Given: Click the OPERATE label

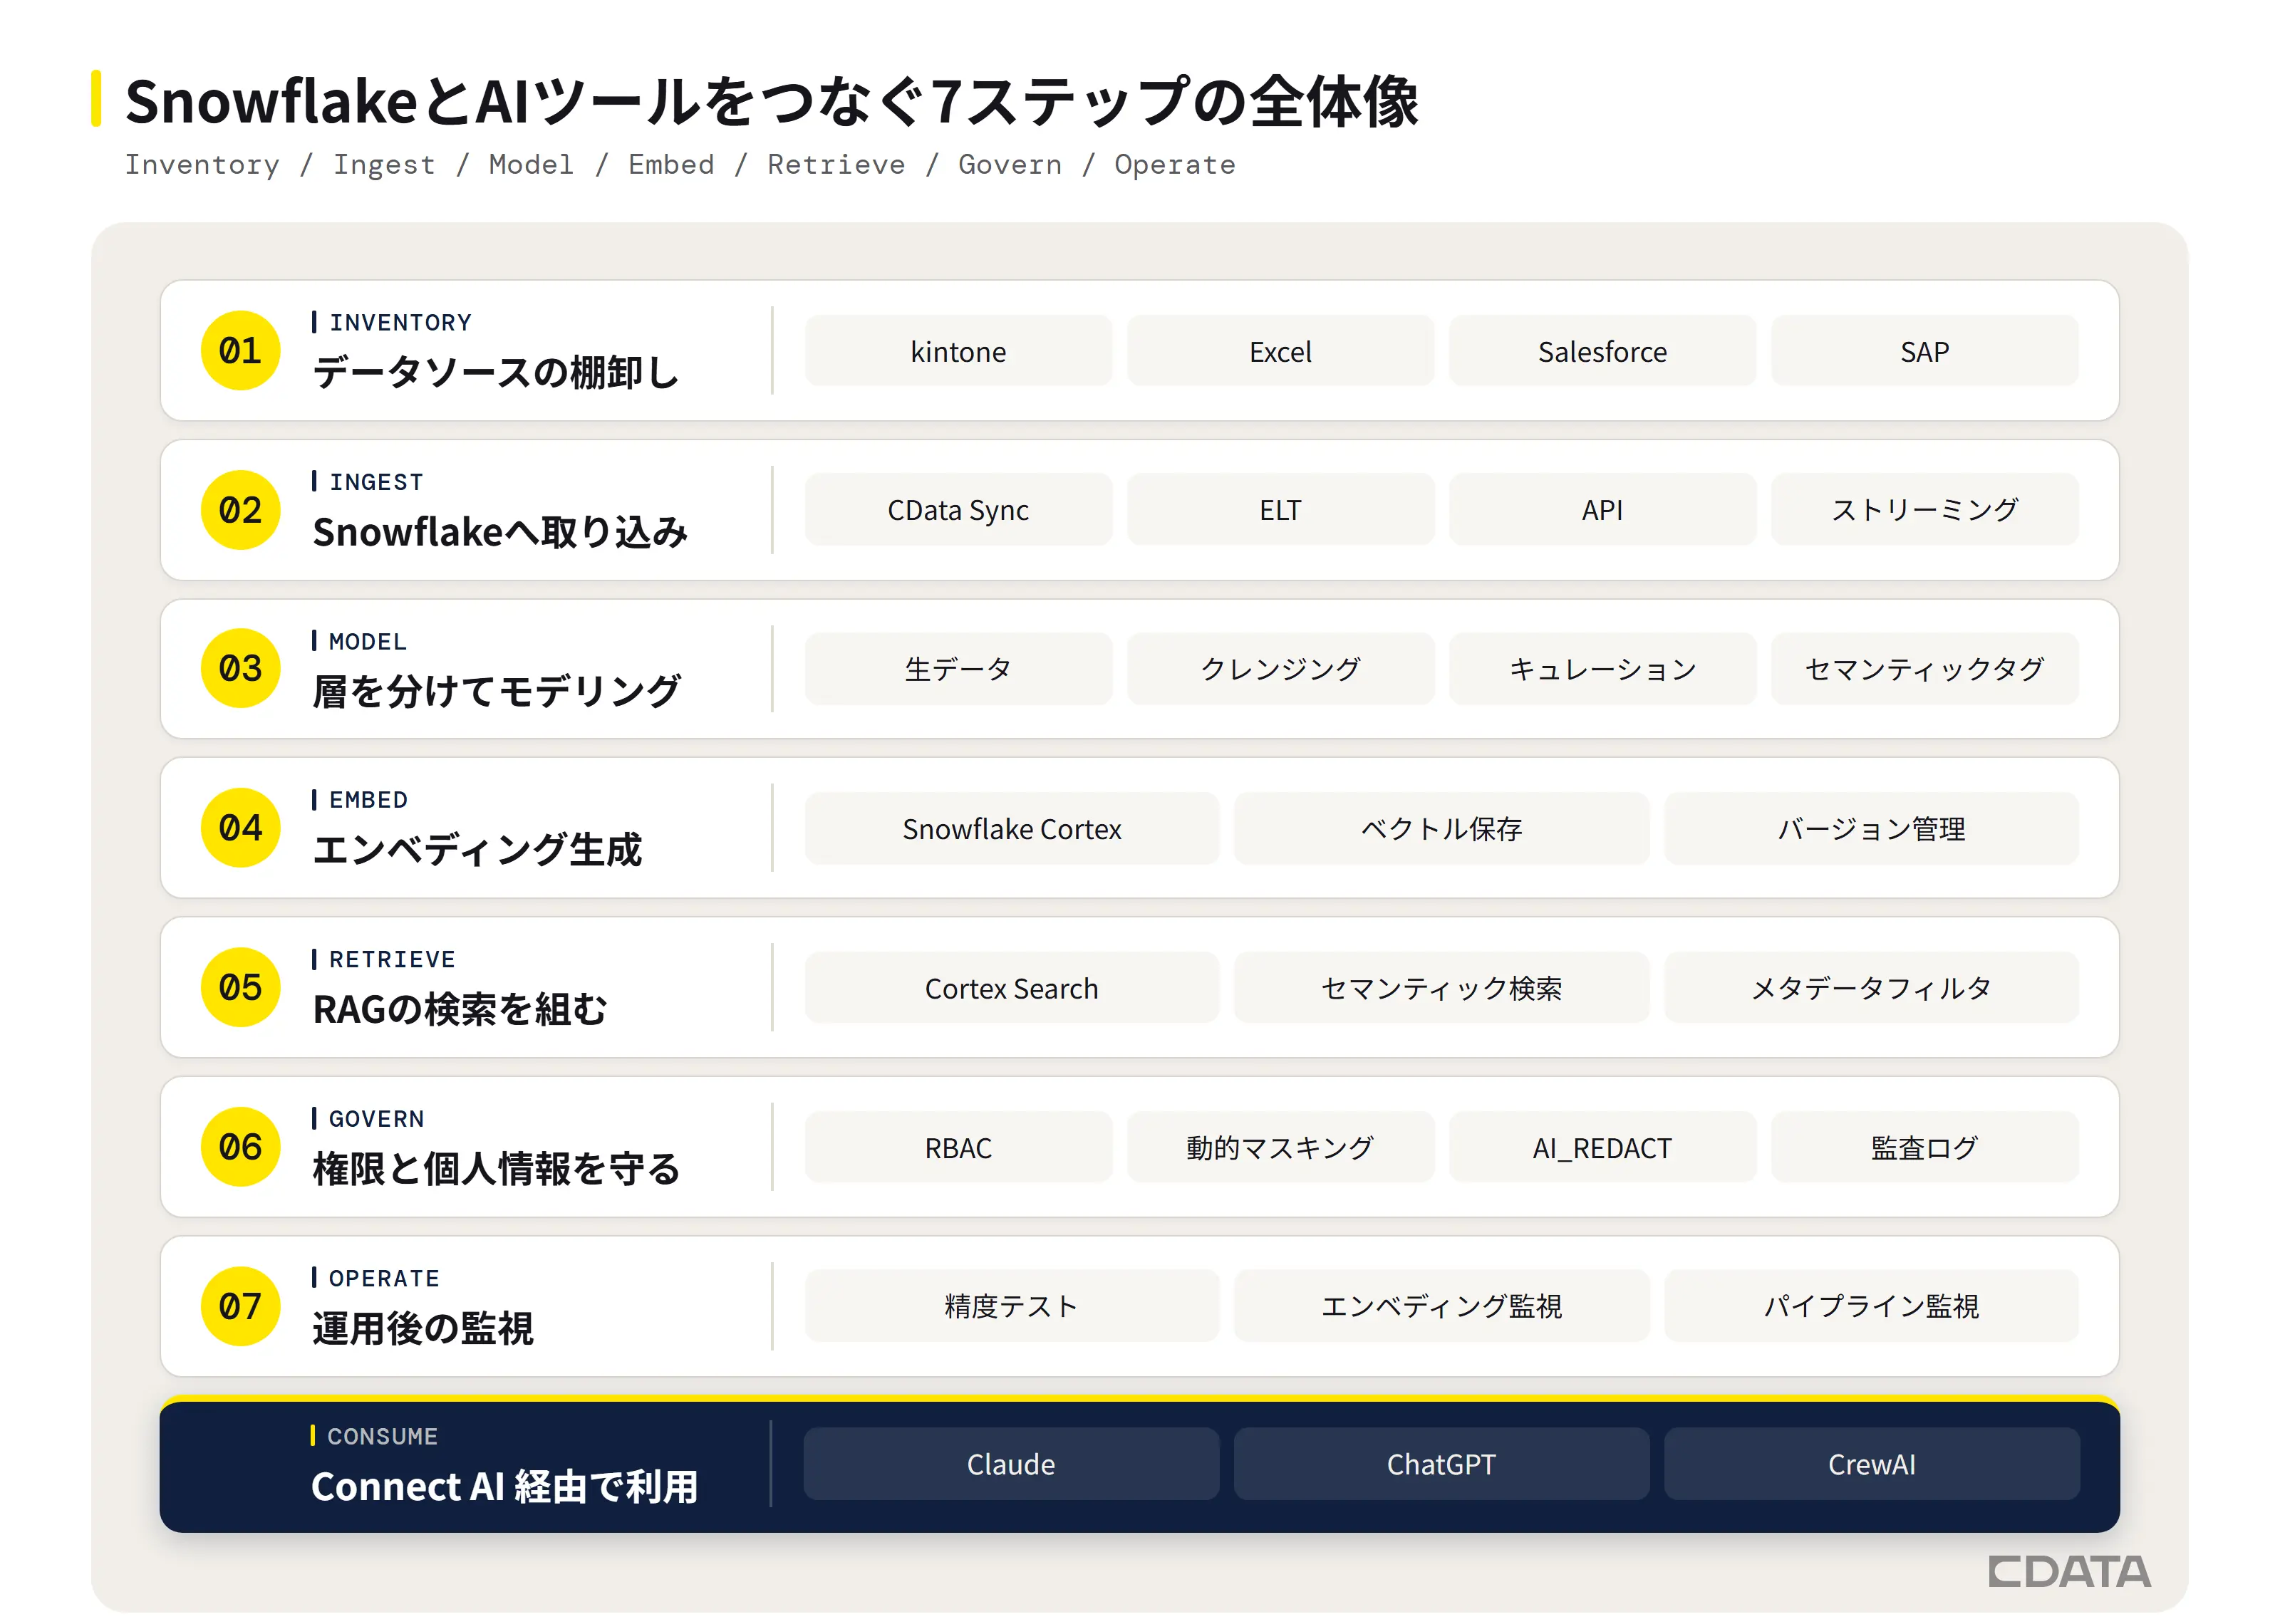Looking at the screenshot, I should 384,1278.
